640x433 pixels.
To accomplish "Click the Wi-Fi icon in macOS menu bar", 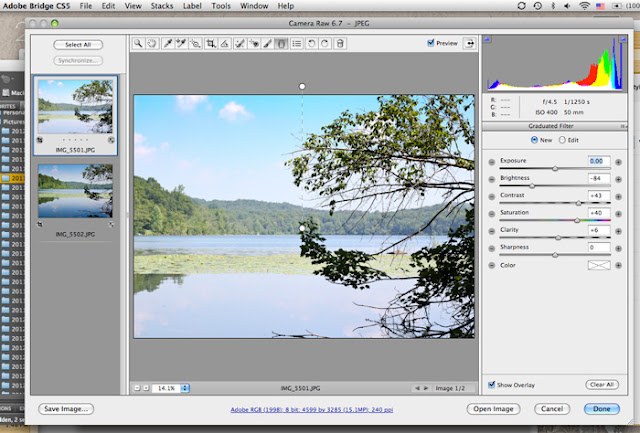I will [584, 6].
